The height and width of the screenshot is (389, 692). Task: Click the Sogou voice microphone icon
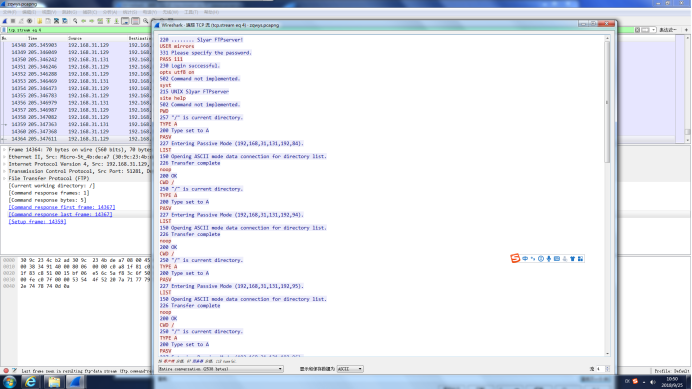pyautogui.click(x=549, y=259)
